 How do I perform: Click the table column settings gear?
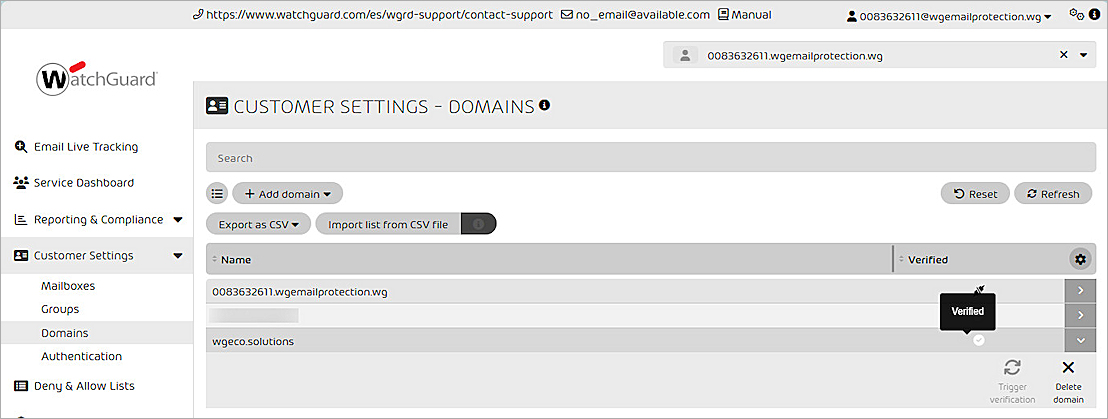point(1079,260)
